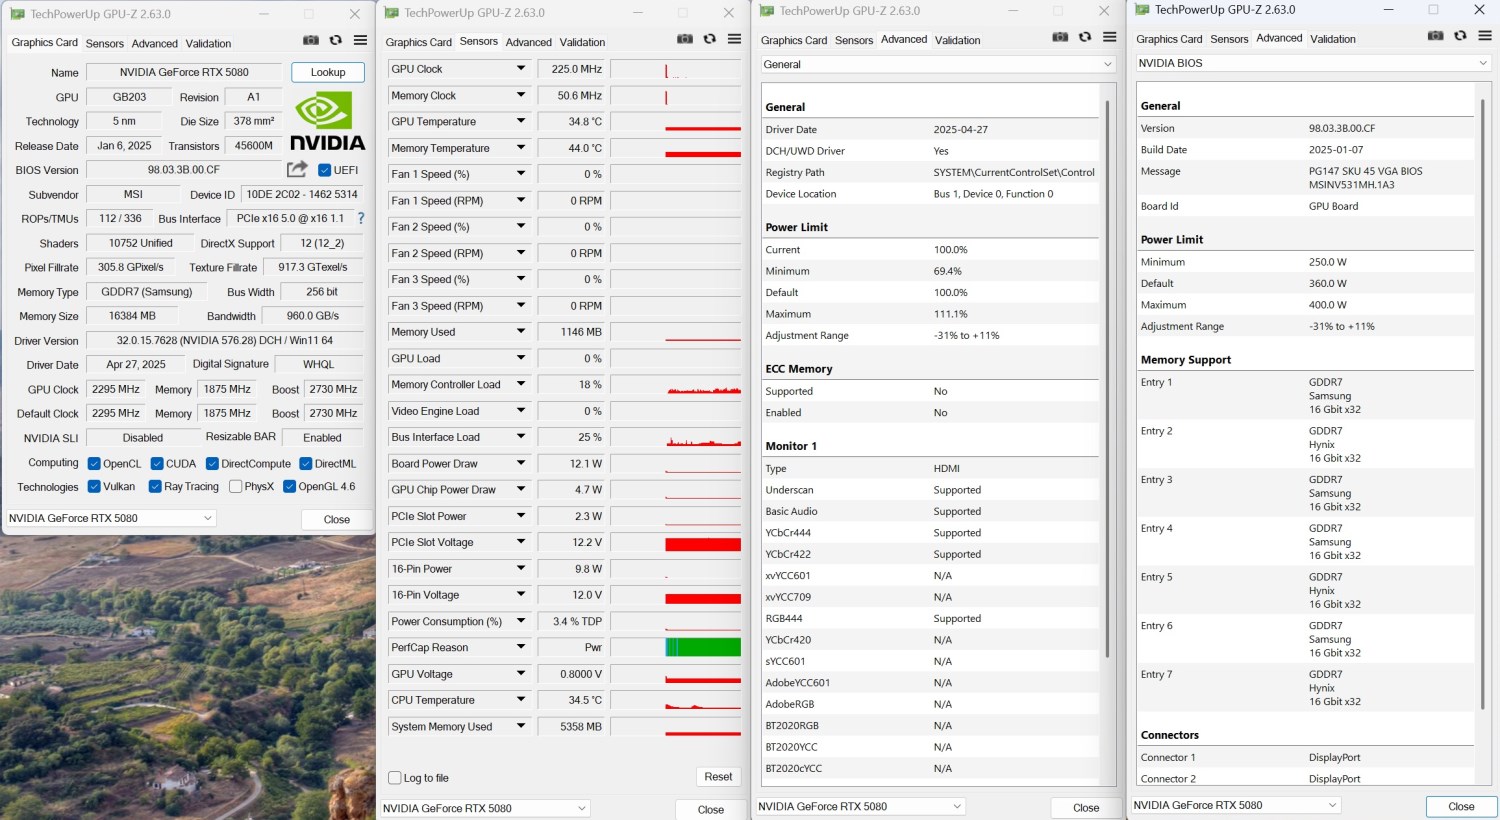Click the Name field showing NVIDIA GeForce RTX 5080
Image resolution: width=1500 pixels, height=820 pixels.
[x=184, y=72]
